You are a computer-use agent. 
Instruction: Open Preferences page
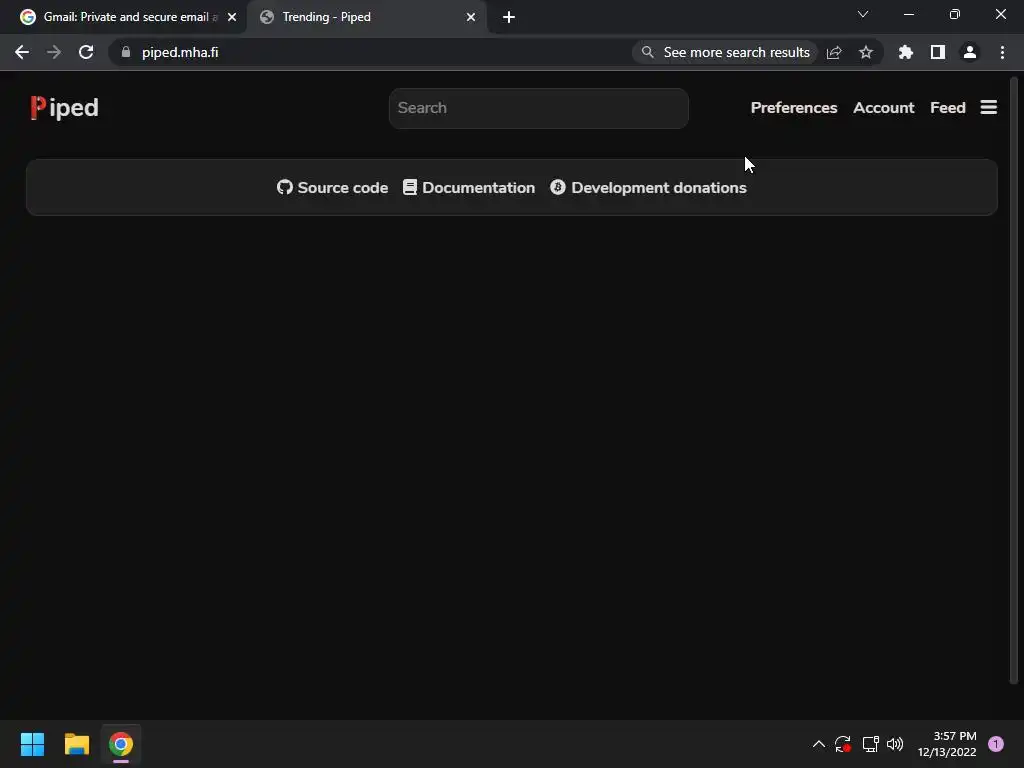[x=793, y=108]
